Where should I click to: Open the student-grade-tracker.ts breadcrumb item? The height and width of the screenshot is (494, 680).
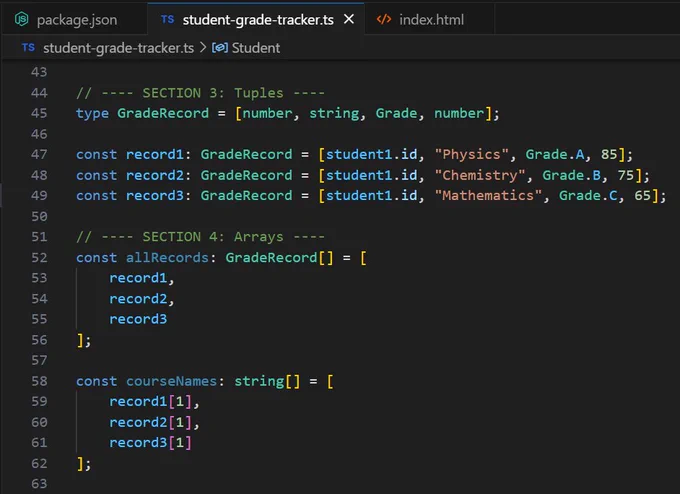pos(118,48)
